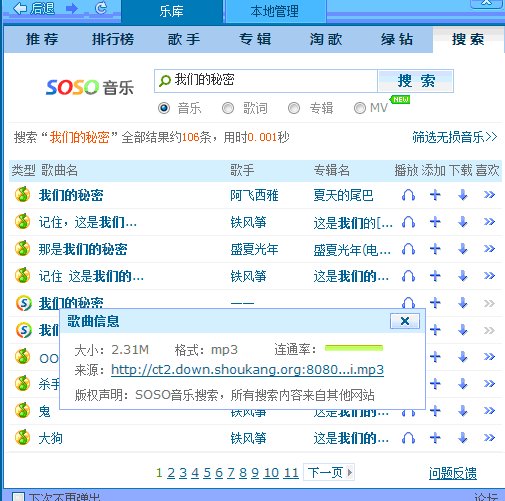
Task: Open song title 大狗
Action: click(51, 438)
